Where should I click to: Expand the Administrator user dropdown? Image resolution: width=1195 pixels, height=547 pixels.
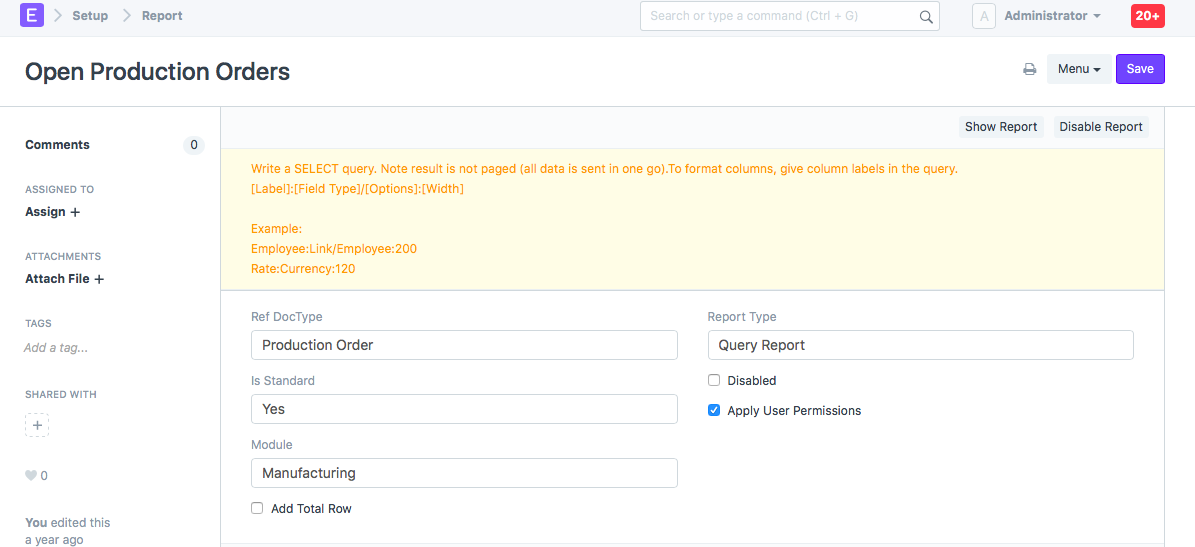tap(1052, 16)
